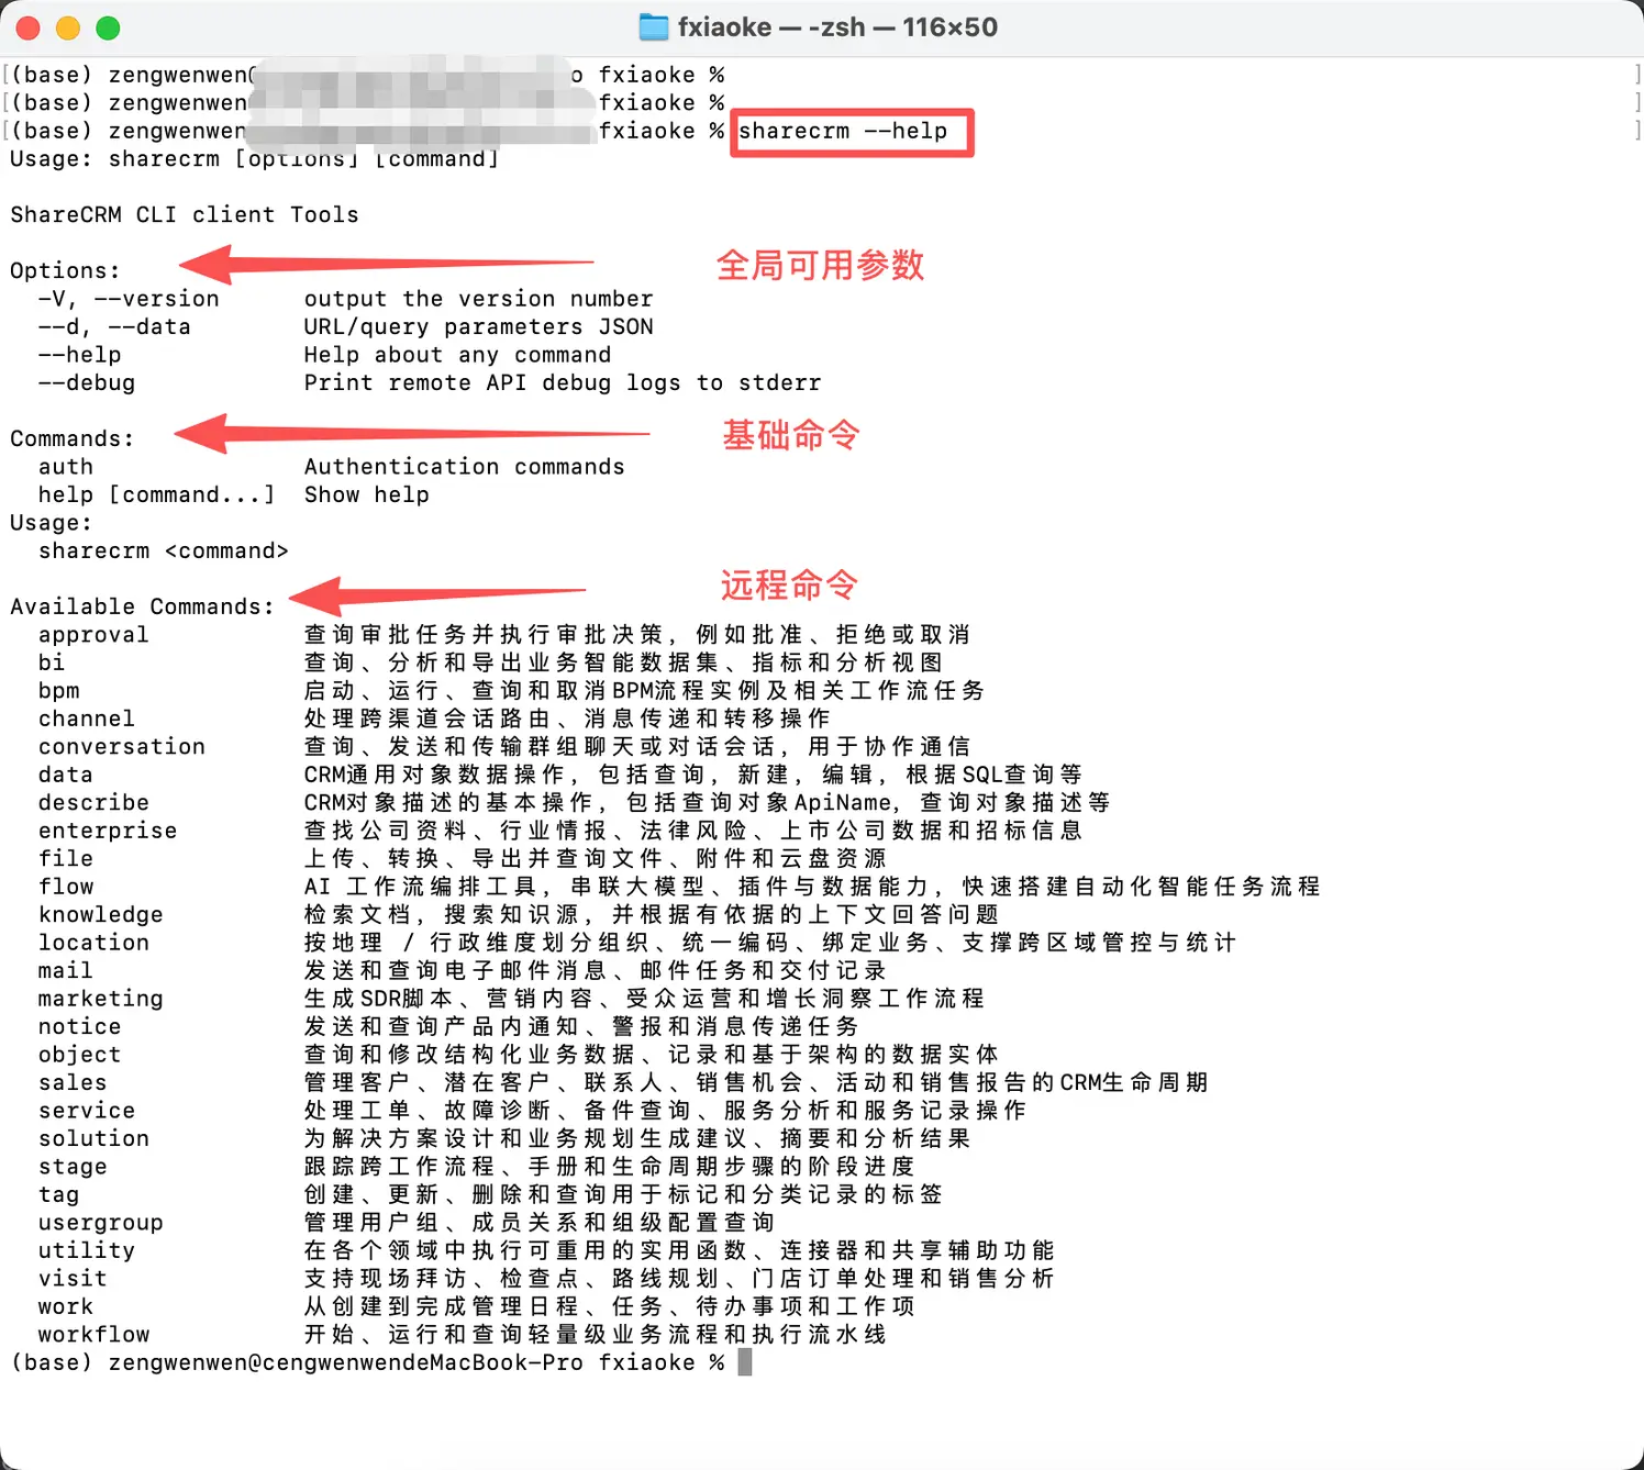Click the '-V, --version' option
This screenshot has height=1470, width=1644.
pyautogui.click(x=128, y=299)
